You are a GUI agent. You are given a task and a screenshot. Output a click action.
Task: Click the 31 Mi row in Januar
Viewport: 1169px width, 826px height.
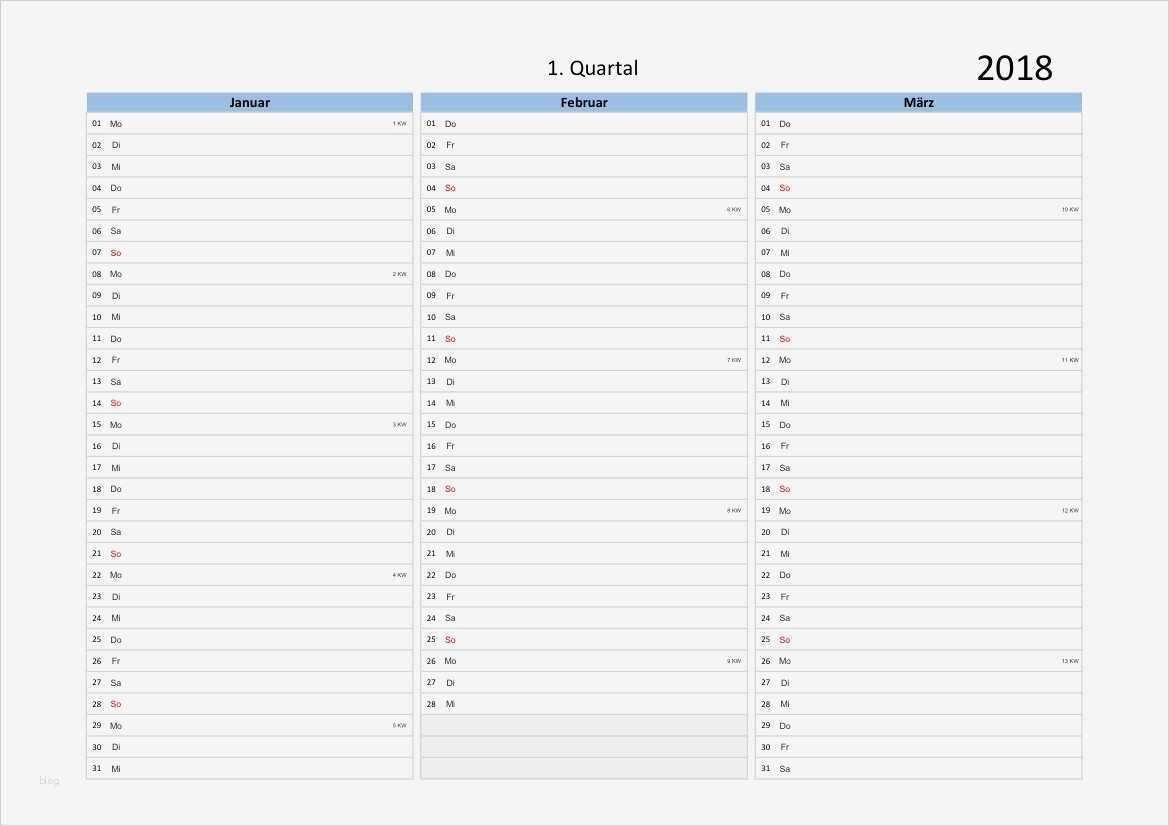pos(249,769)
